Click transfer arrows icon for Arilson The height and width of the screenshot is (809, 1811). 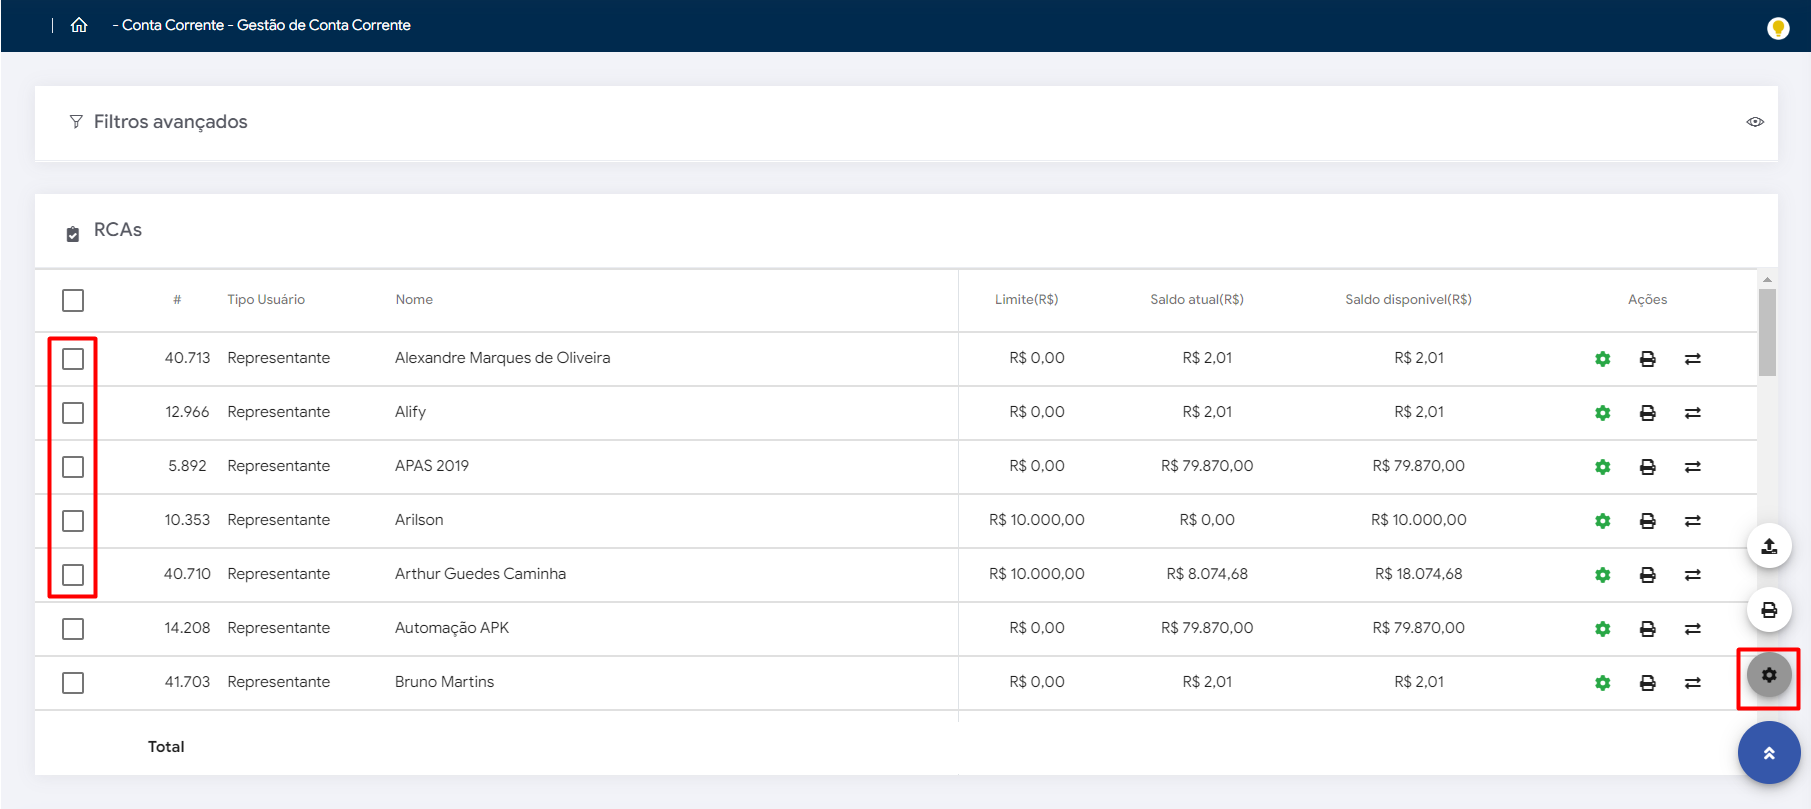1692,521
